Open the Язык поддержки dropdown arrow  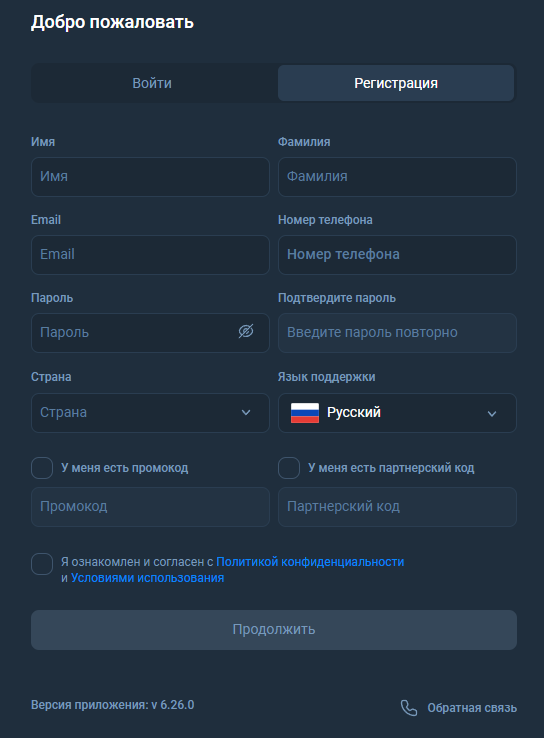pyautogui.click(x=492, y=414)
